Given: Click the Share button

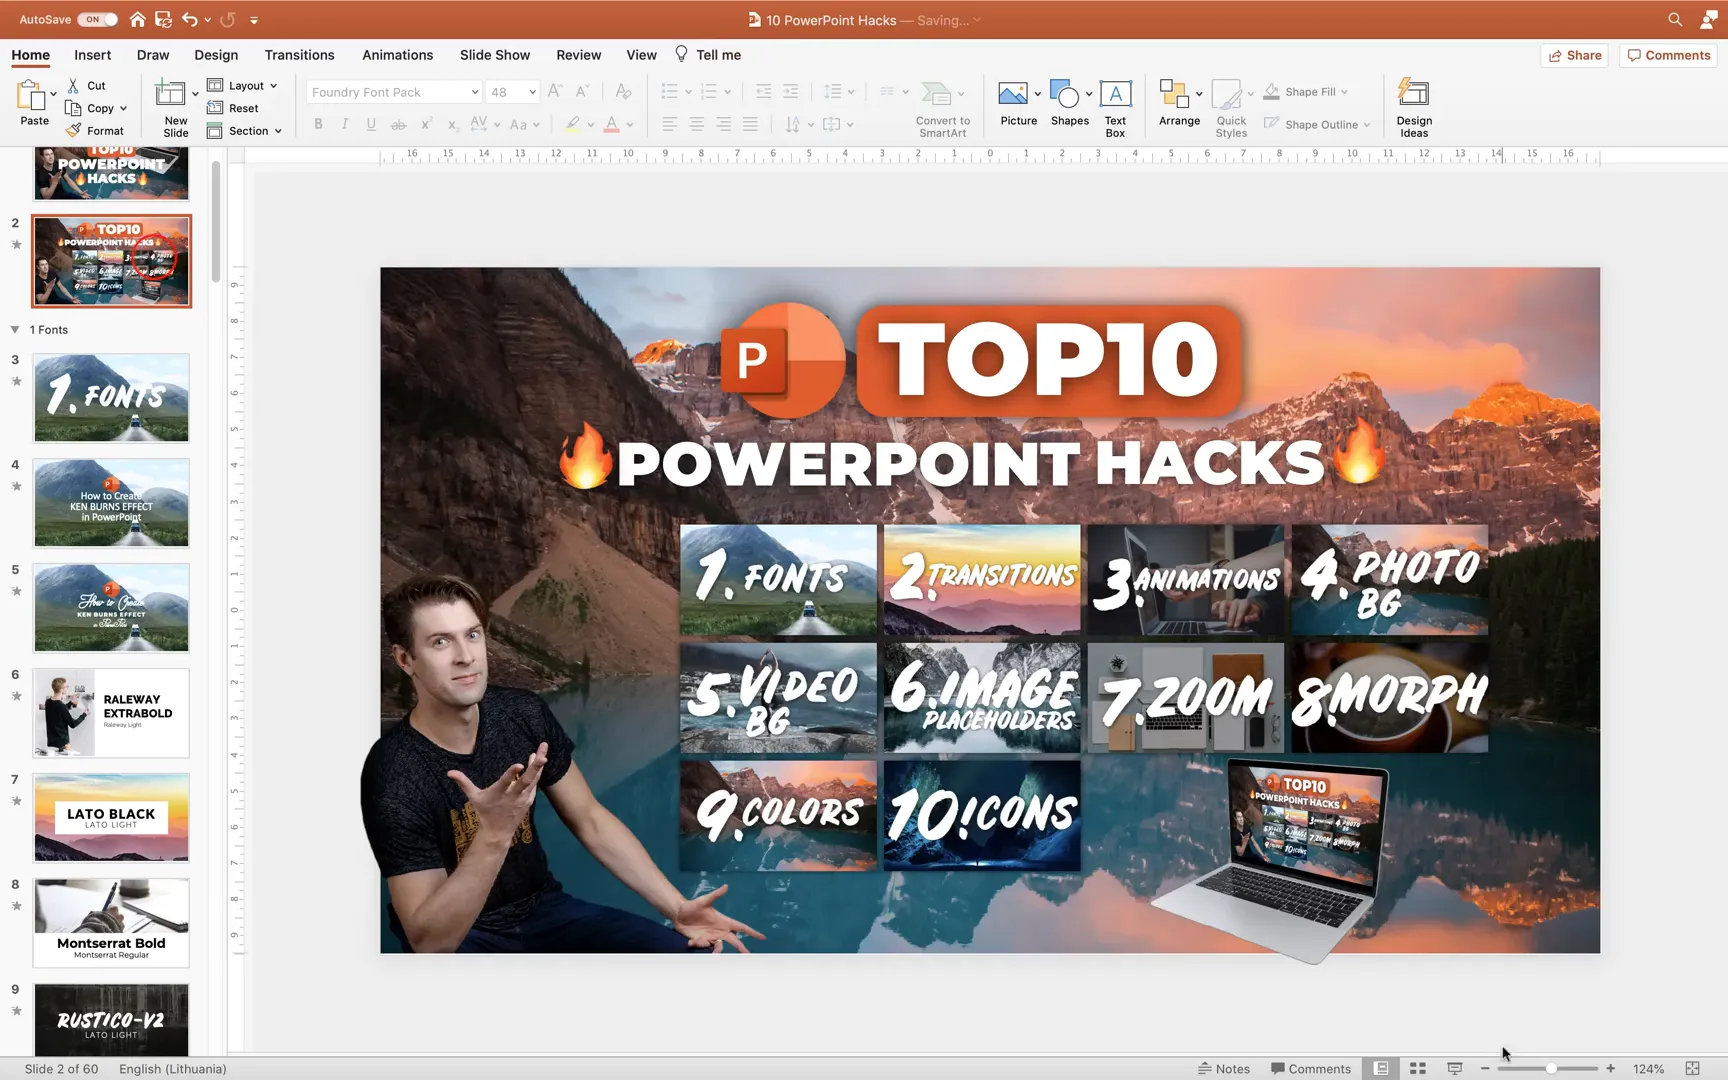Looking at the screenshot, I should (1574, 55).
